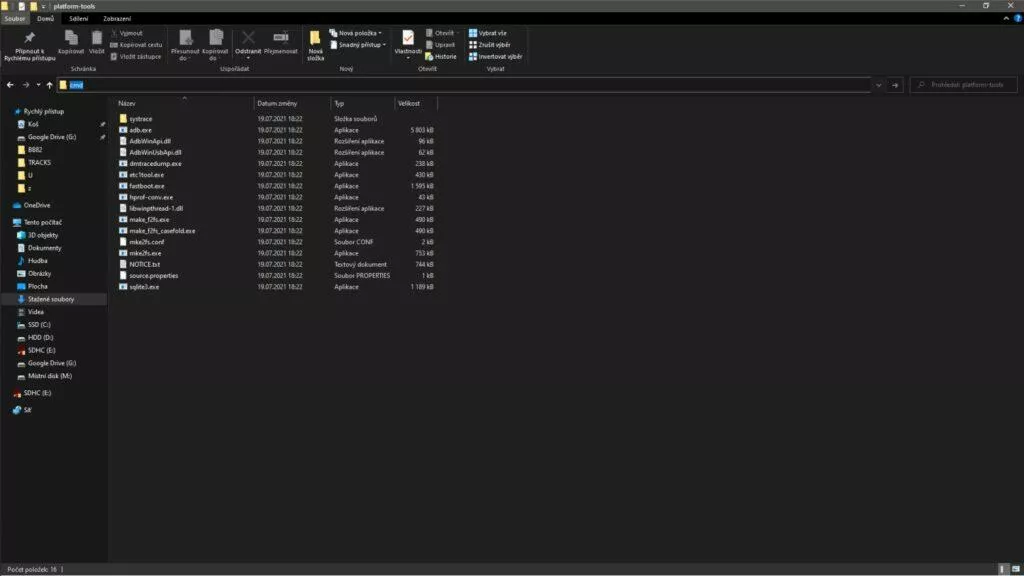Image resolution: width=1024 pixels, height=576 pixels.
Task: Click the Back arrow navigation icon
Action: [10, 85]
